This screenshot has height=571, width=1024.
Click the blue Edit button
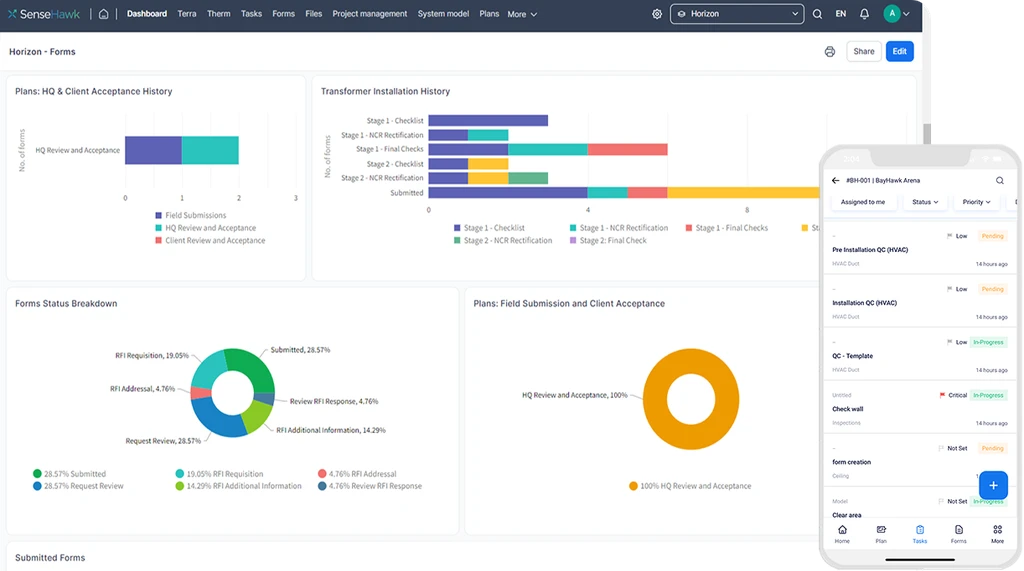tap(899, 52)
